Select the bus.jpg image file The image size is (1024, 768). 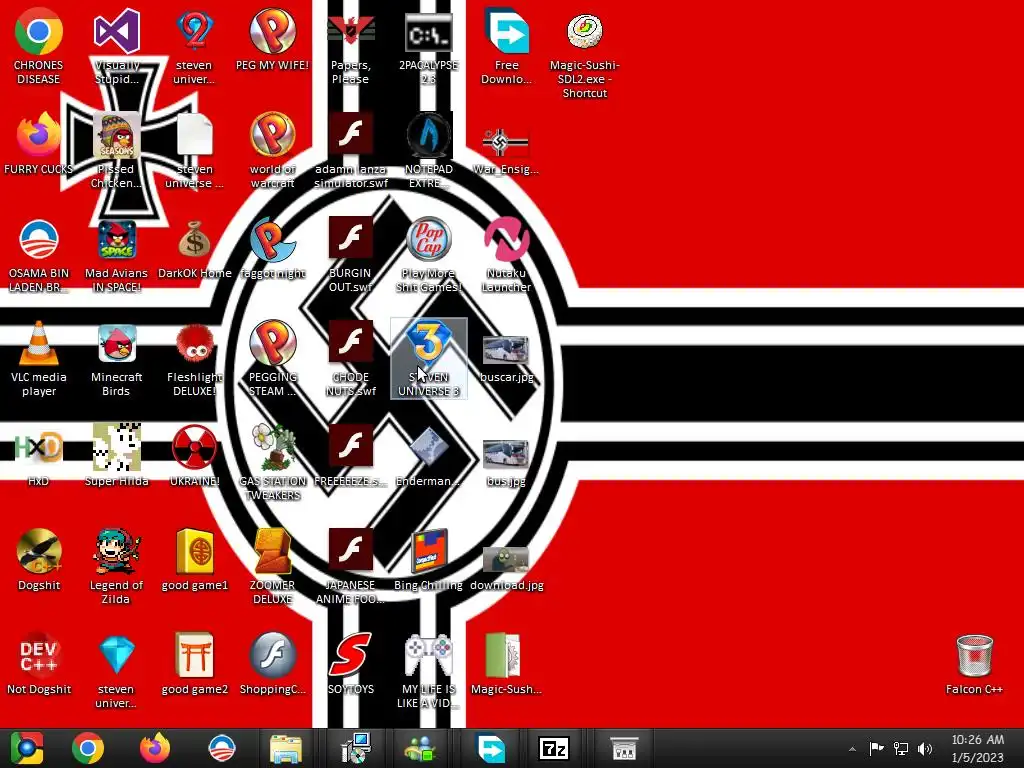coord(506,462)
